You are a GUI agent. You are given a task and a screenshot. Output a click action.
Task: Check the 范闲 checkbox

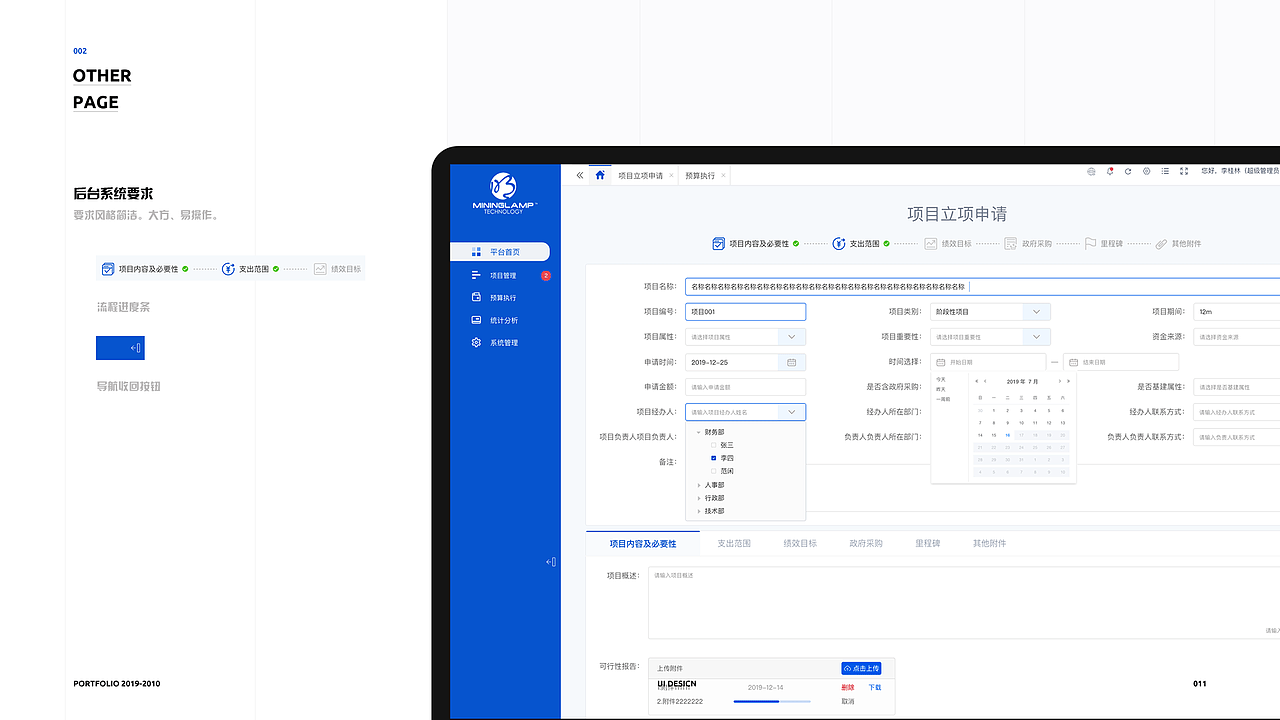(x=713, y=471)
